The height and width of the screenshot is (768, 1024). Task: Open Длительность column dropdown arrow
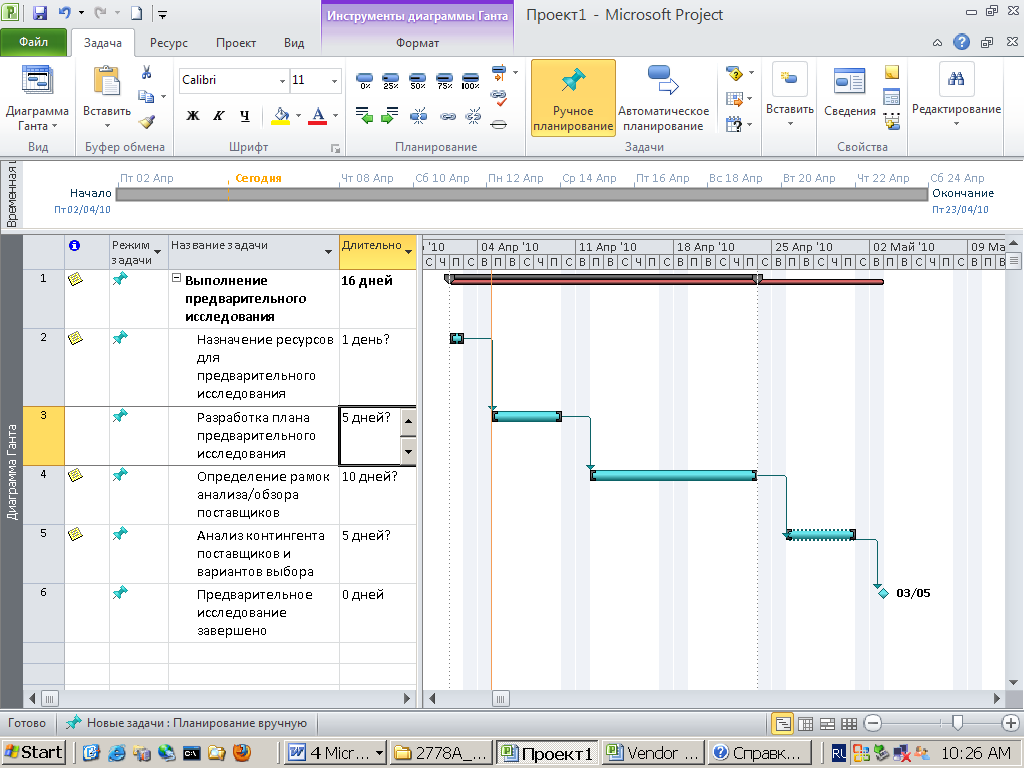pos(408,252)
